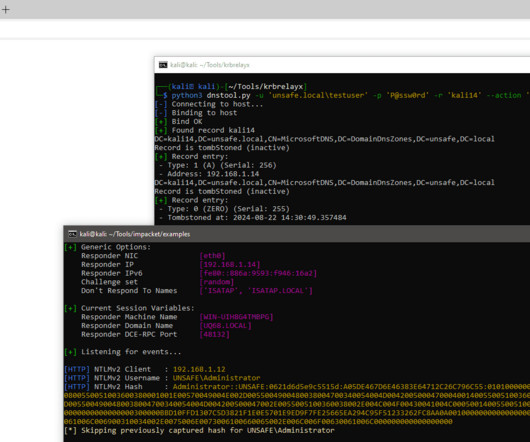Click 'Found record kali14' line
This screenshot has height=442, width=530.
click(x=205, y=130)
